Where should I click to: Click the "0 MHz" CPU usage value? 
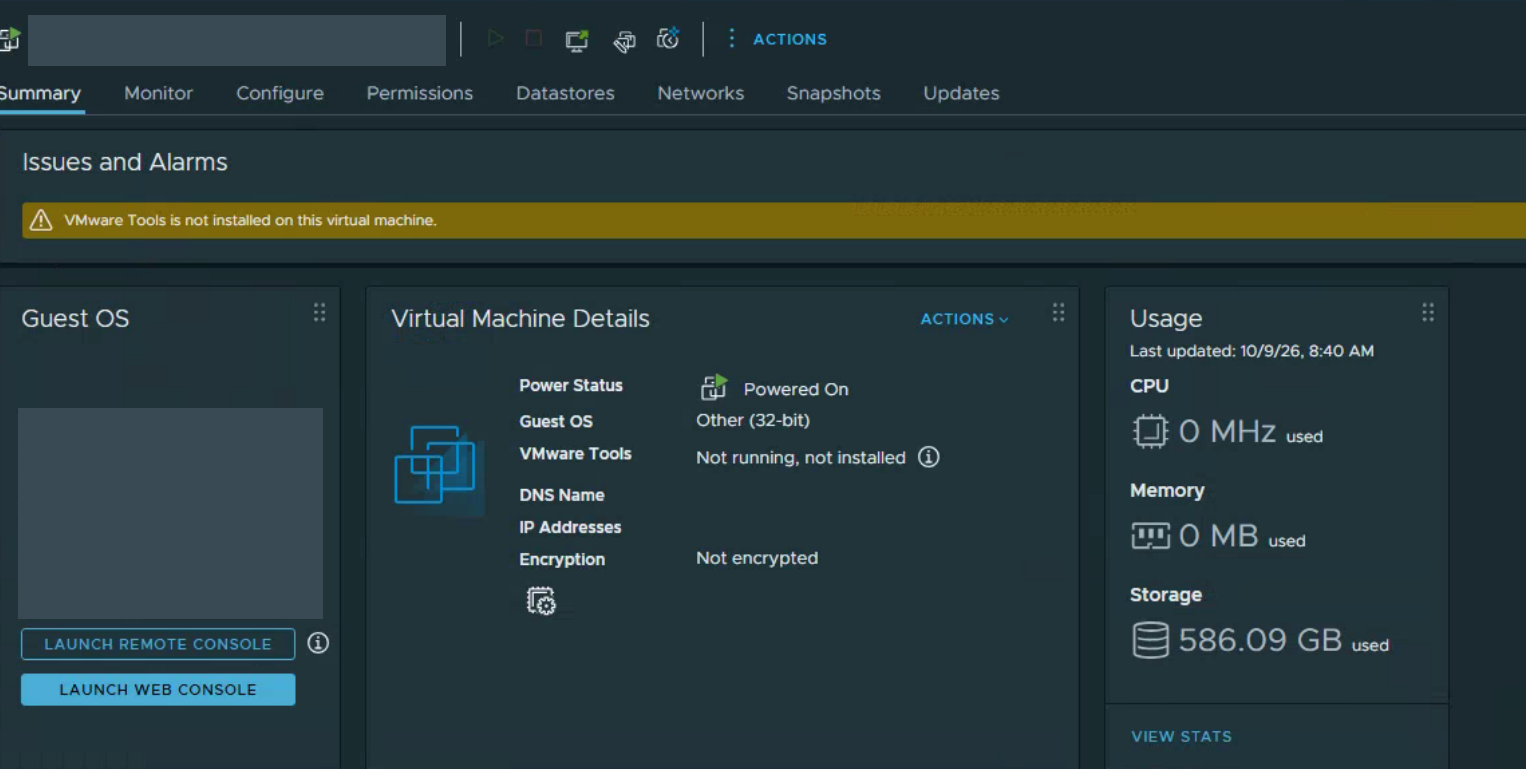pos(1228,432)
